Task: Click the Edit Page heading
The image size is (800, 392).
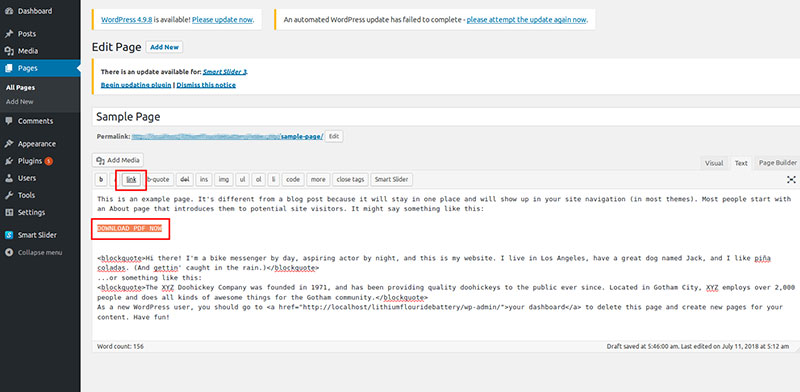Action: tap(116, 47)
